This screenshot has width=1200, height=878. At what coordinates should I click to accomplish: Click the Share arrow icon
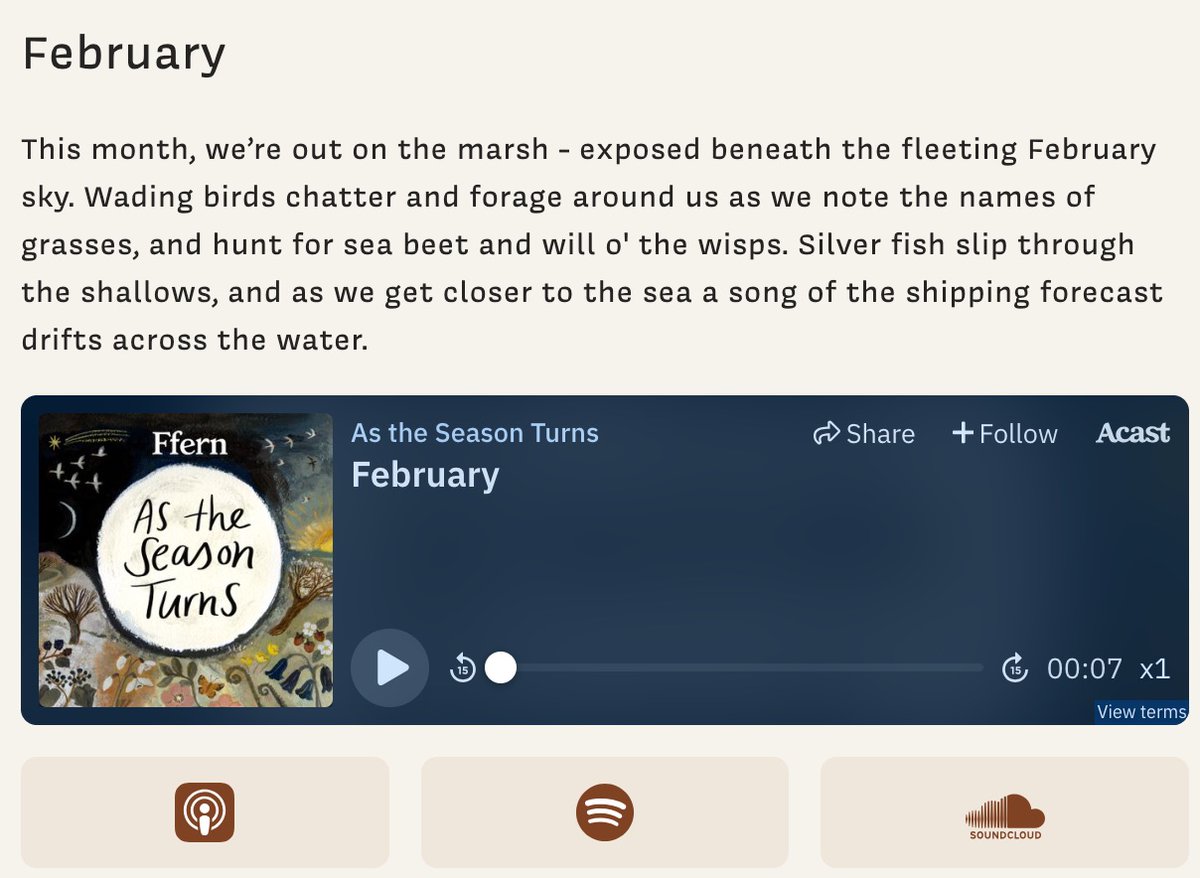point(826,433)
